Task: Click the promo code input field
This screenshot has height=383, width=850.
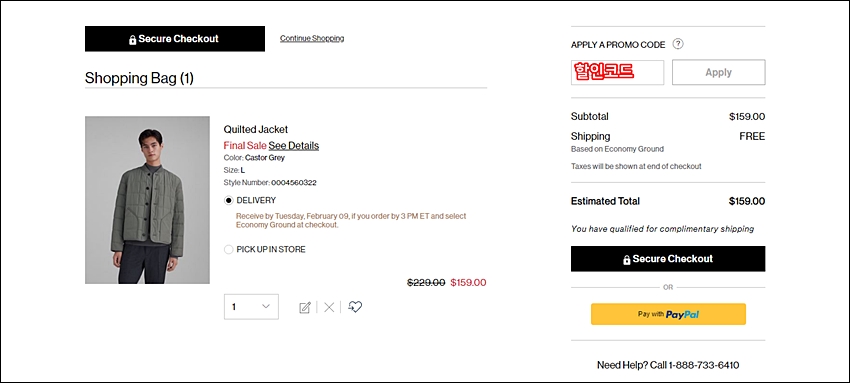Action: (x=617, y=72)
